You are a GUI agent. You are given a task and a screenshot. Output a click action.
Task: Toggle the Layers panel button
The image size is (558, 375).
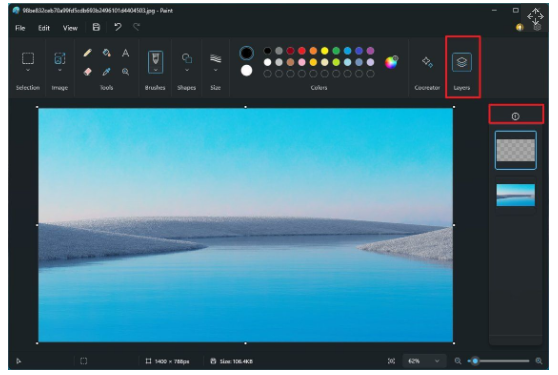point(462,62)
